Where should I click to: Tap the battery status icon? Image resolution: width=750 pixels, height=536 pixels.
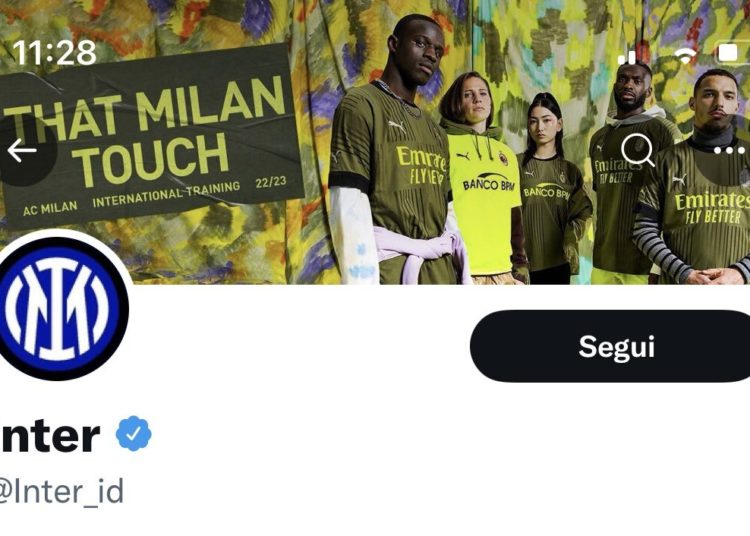731,53
